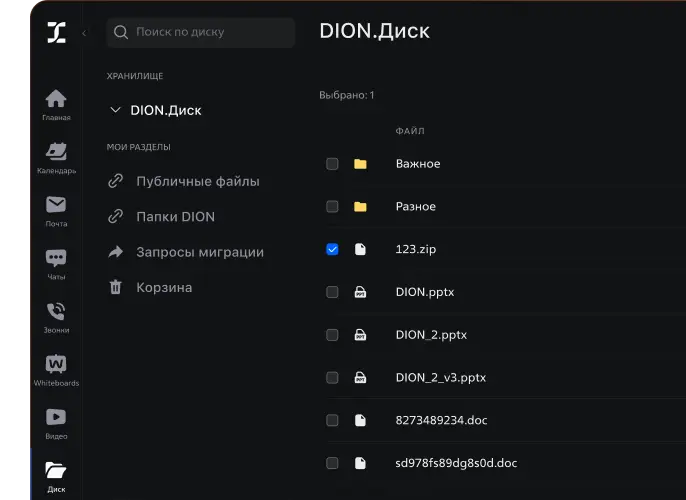Screen dimensions: 686x500
Task: Click trash bin icon next to Корзина
Action: pyautogui.click(x=116, y=287)
